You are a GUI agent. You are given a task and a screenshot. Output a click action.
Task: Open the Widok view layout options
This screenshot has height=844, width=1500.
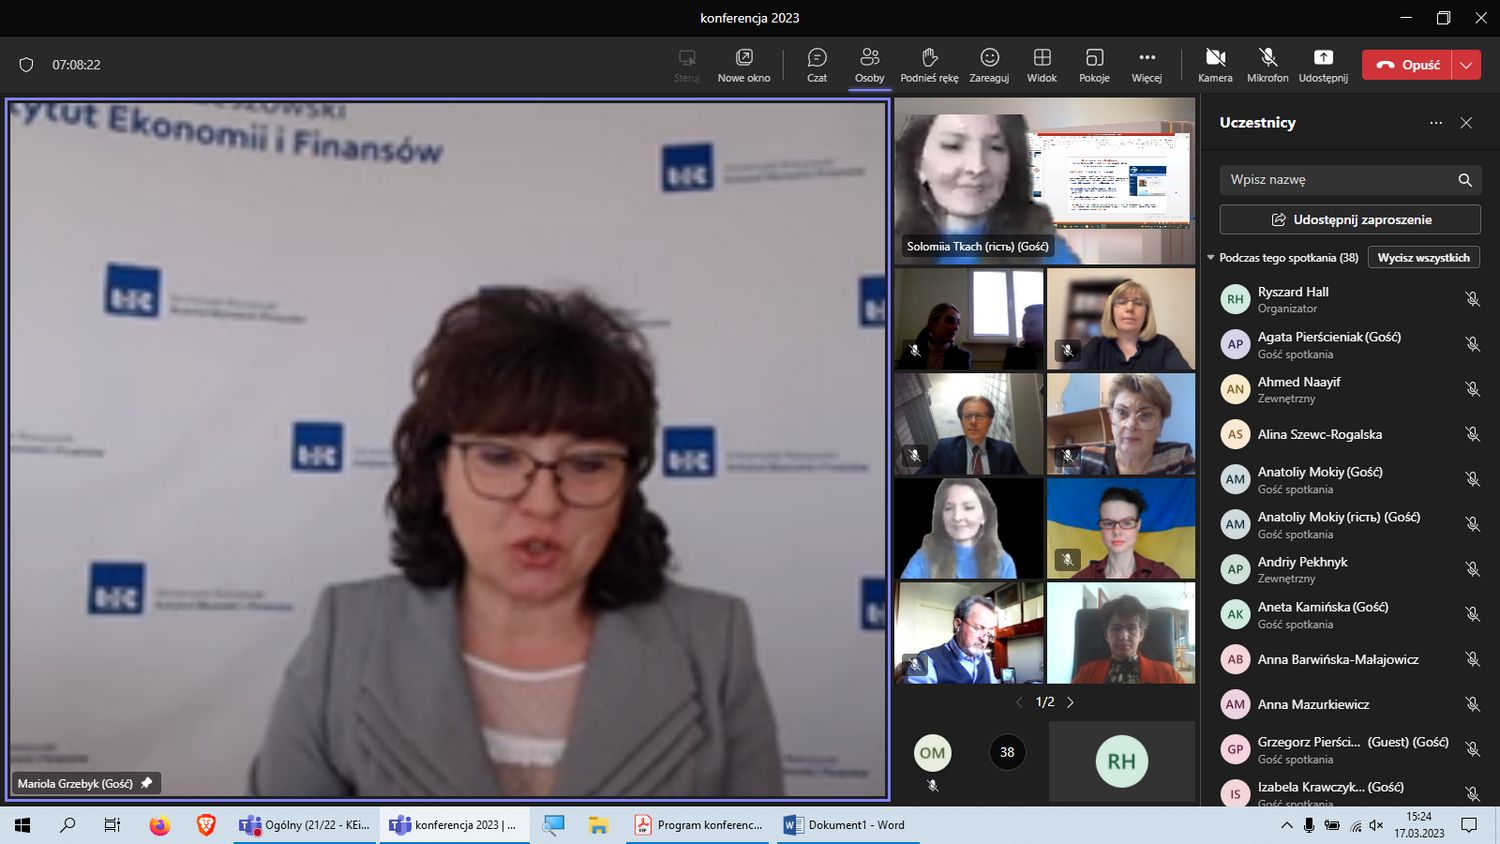(1041, 64)
